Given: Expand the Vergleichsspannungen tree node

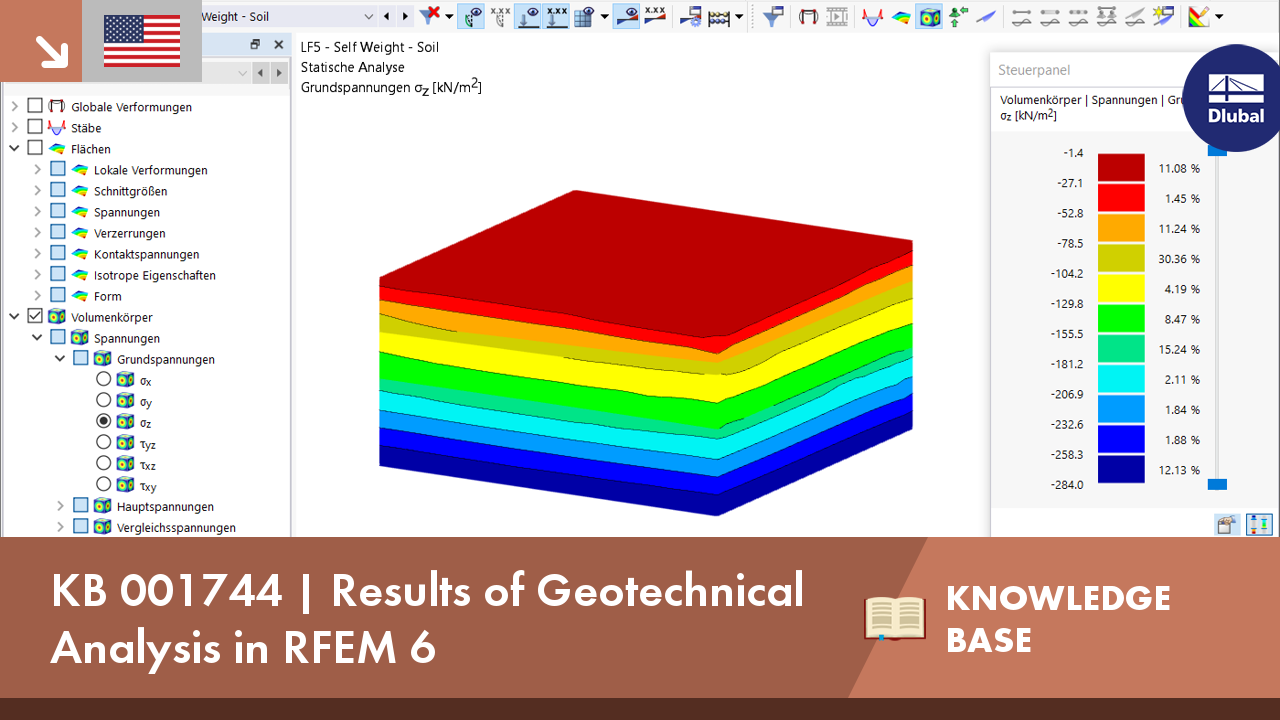Looking at the screenshot, I should [60, 527].
